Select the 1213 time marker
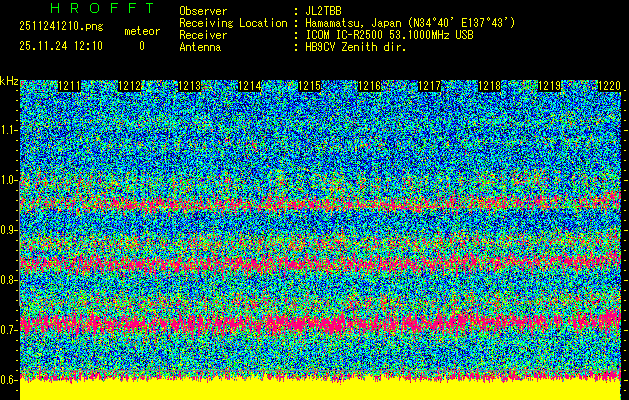 coord(191,87)
